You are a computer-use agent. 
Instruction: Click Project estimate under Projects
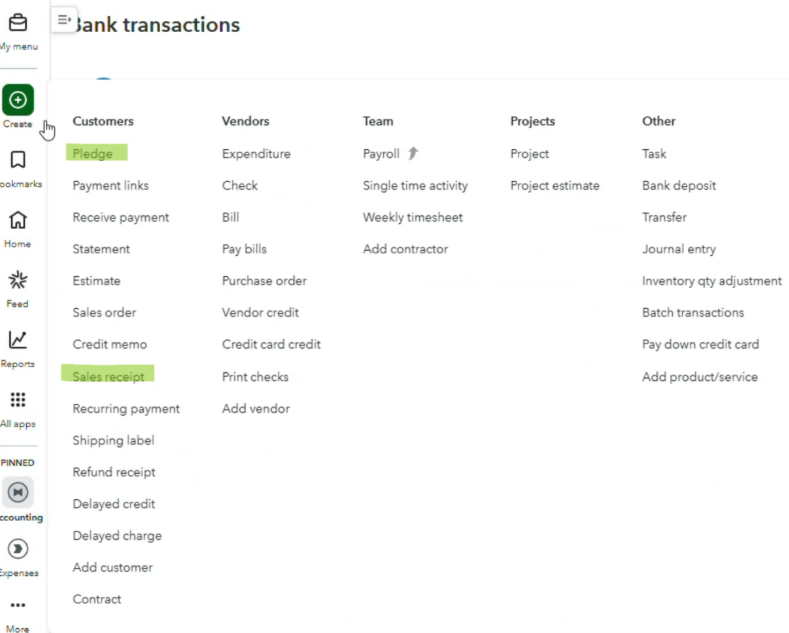554,185
